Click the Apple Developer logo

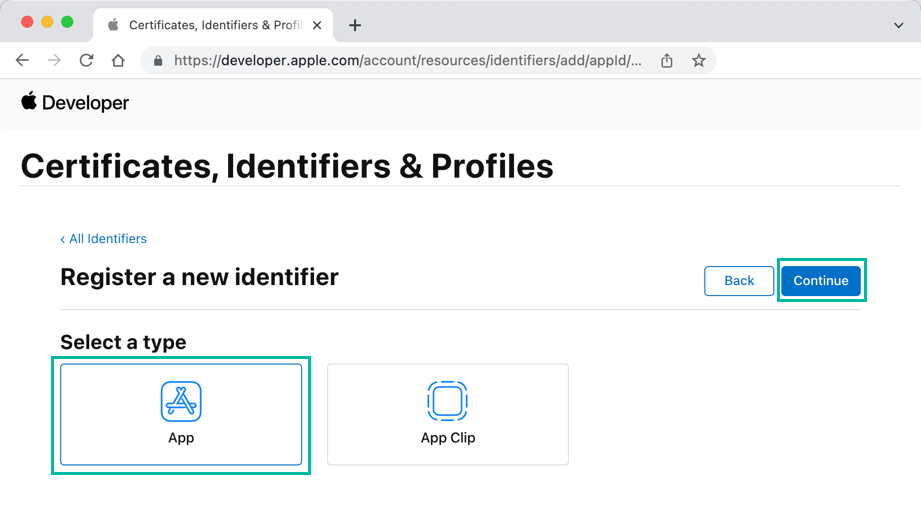point(75,102)
